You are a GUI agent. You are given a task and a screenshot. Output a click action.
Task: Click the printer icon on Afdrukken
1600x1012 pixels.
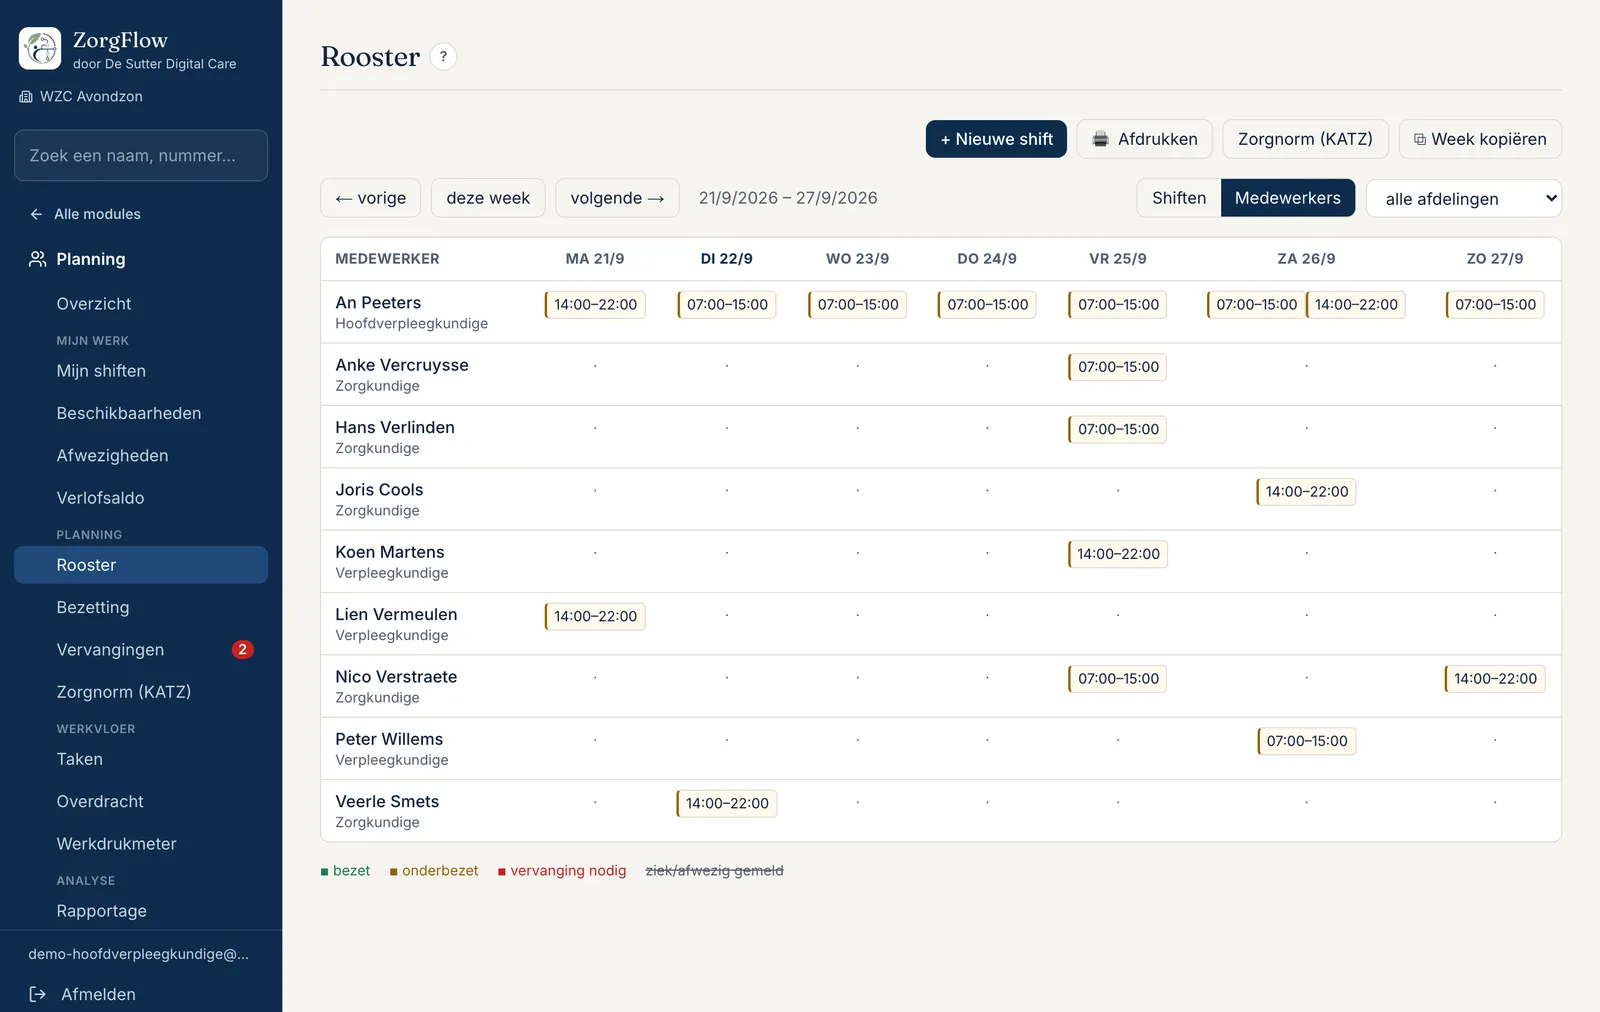click(x=1100, y=139)
